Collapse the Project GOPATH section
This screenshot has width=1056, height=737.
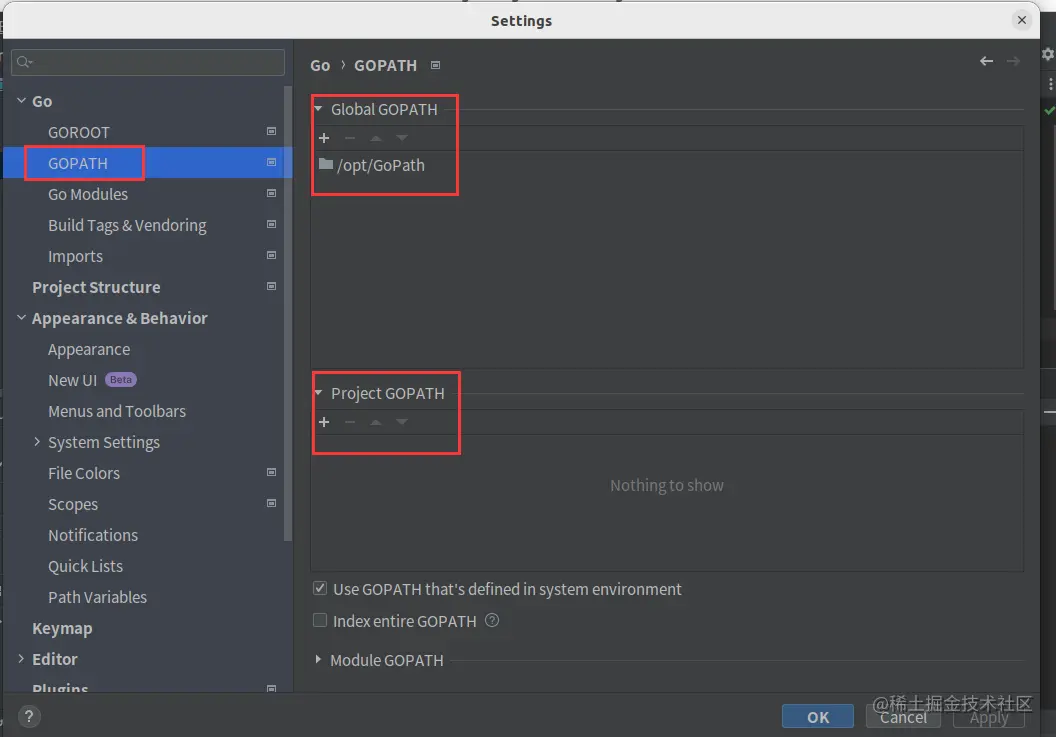319,393
